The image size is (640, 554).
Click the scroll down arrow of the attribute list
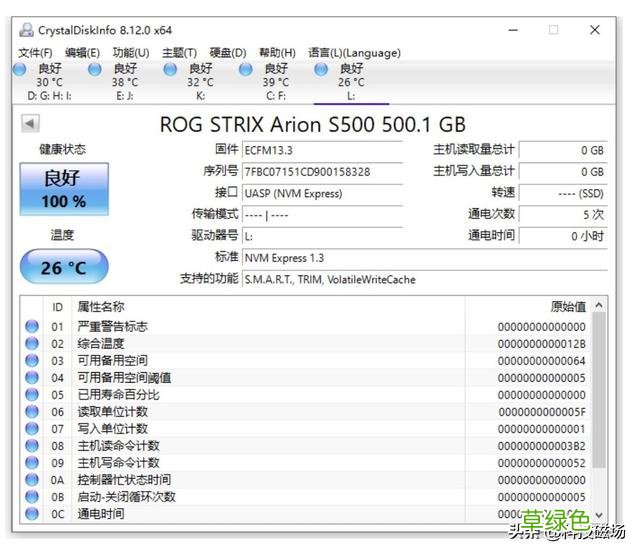[x=599, y=515]
